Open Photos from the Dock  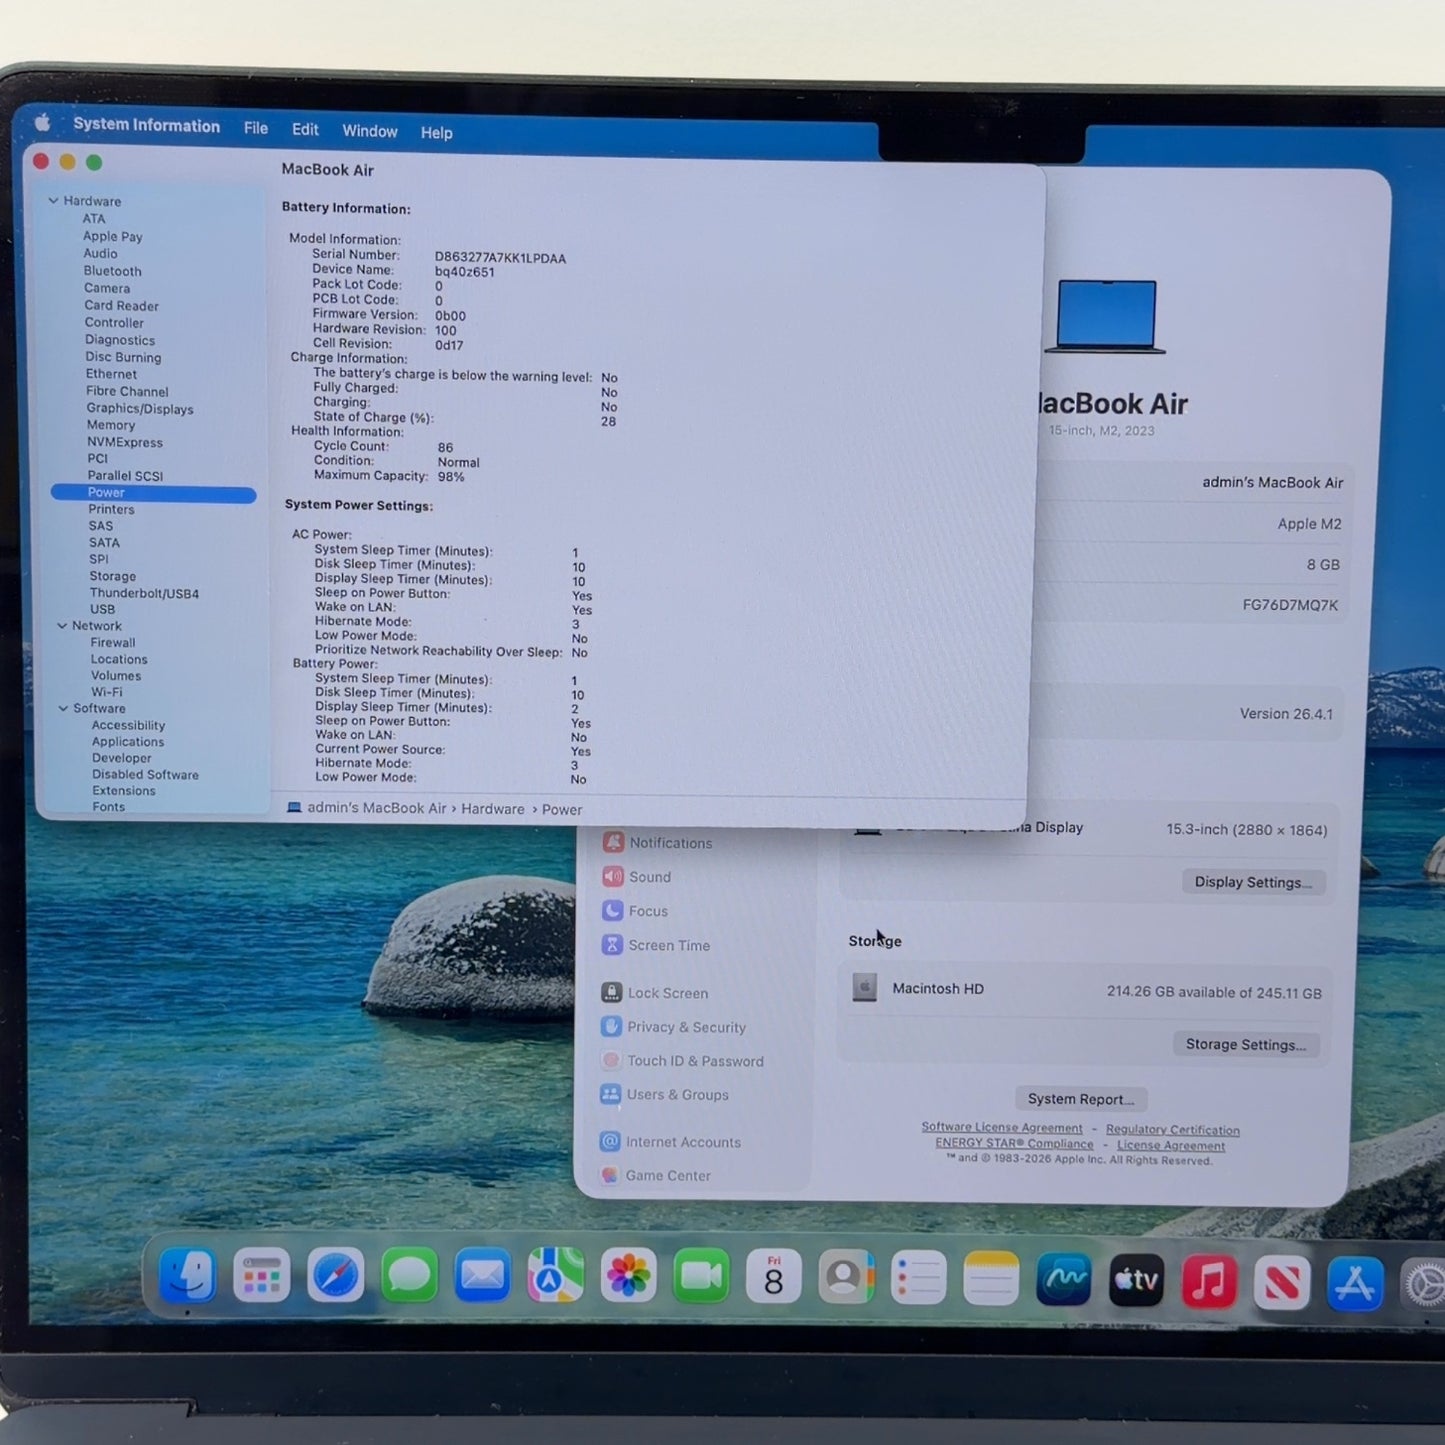629,1277
